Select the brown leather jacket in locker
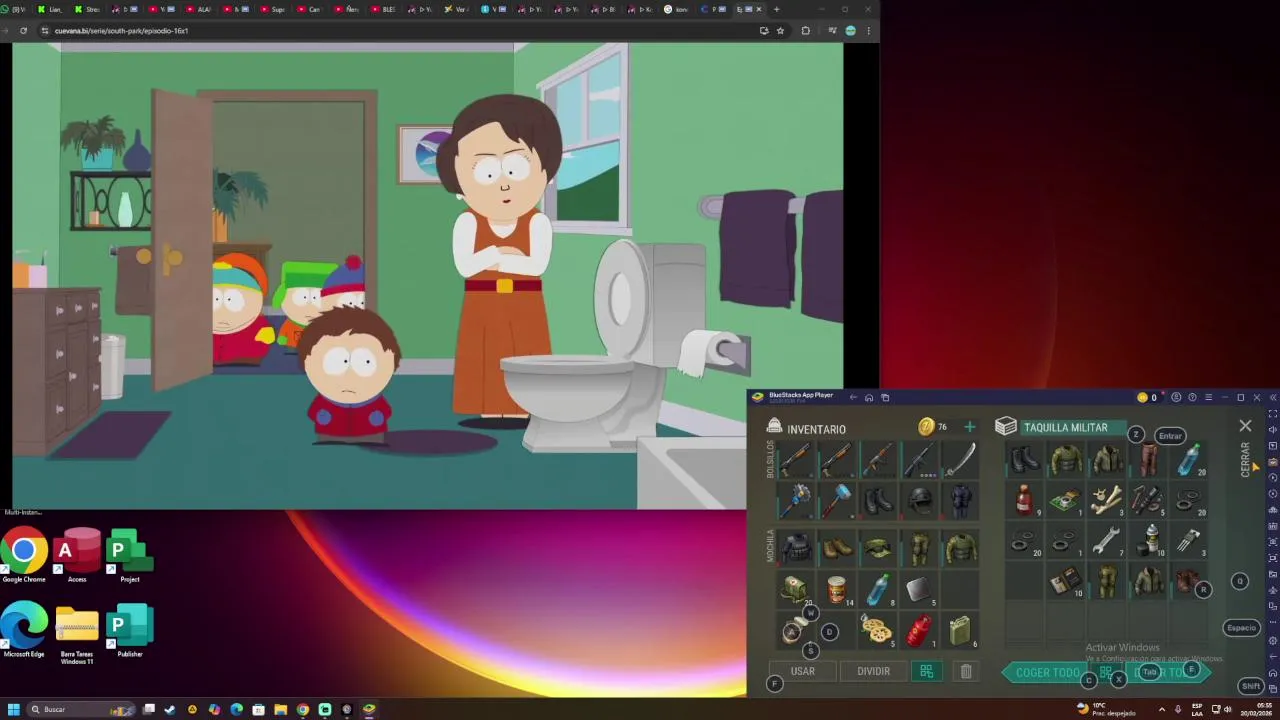Image resolution: width=1280 pixels, height=720 pixels. [x=1188, y=581]
